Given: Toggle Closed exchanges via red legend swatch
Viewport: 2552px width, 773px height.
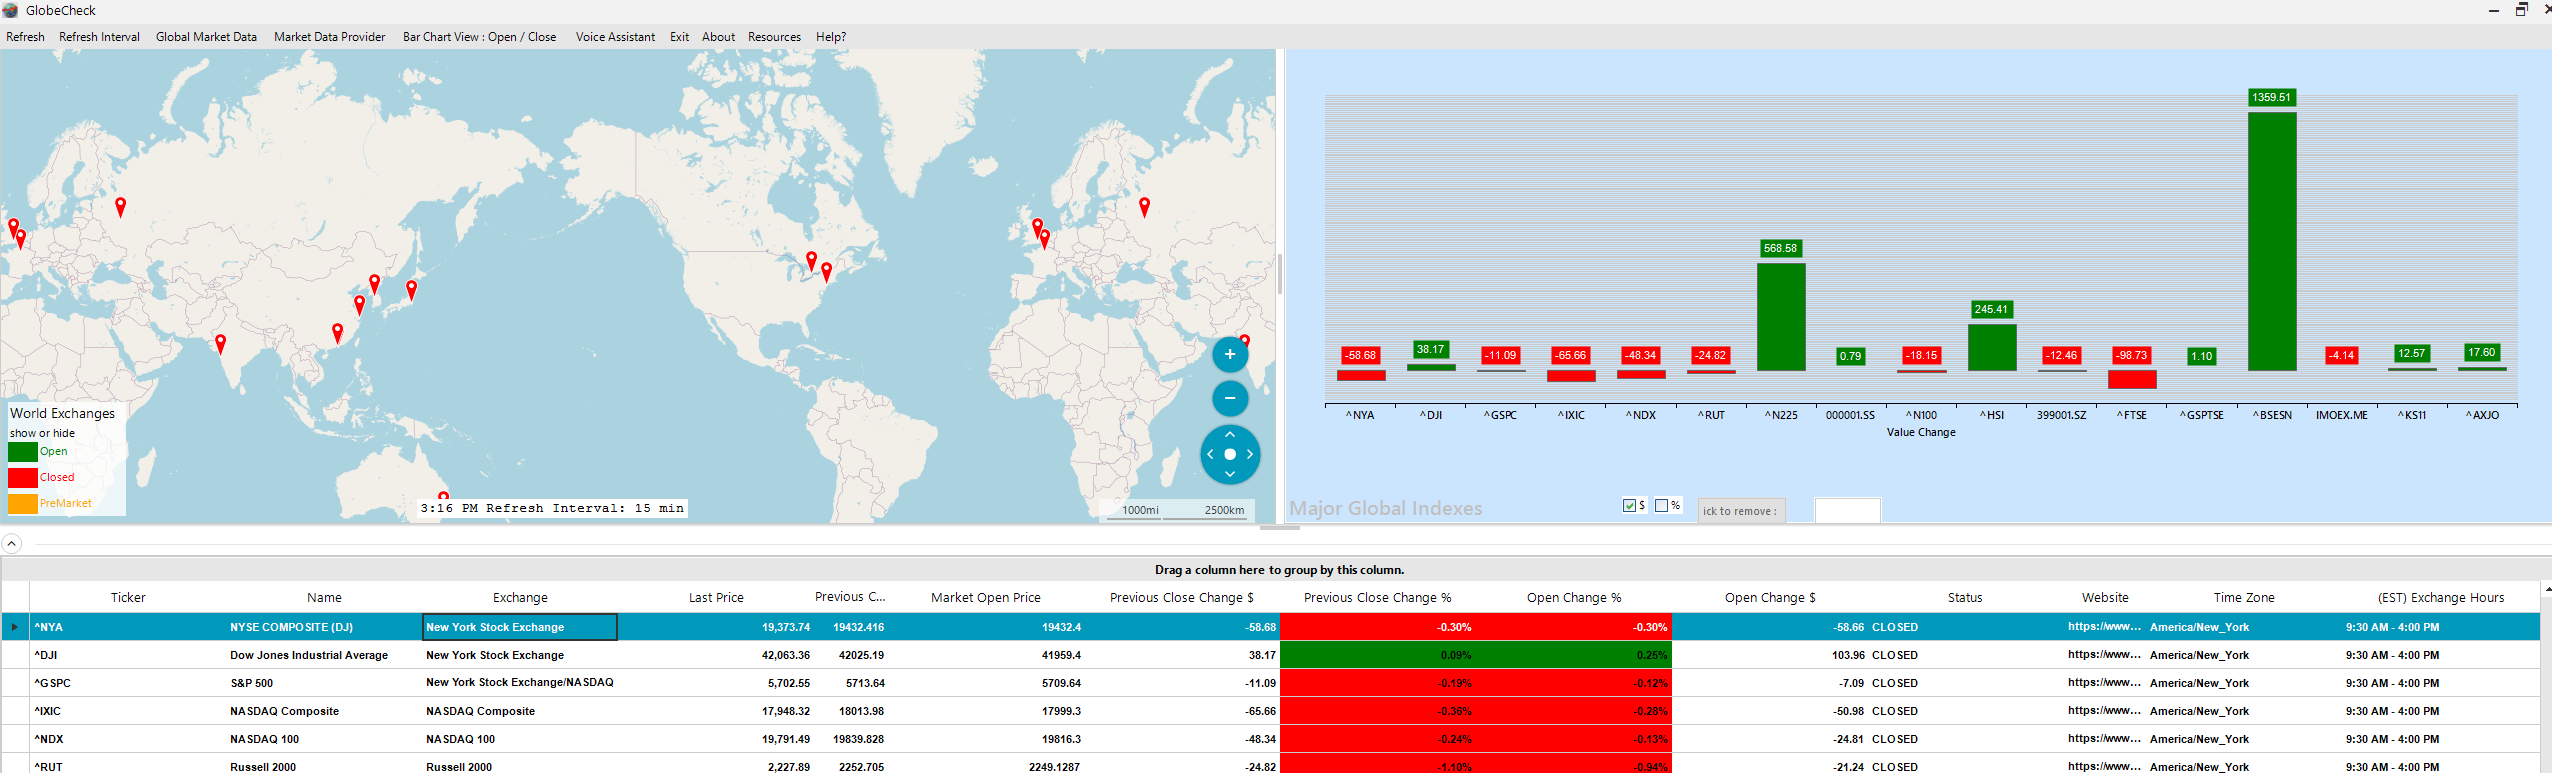Looking at the screenshot, I should (x=22, y=478).
